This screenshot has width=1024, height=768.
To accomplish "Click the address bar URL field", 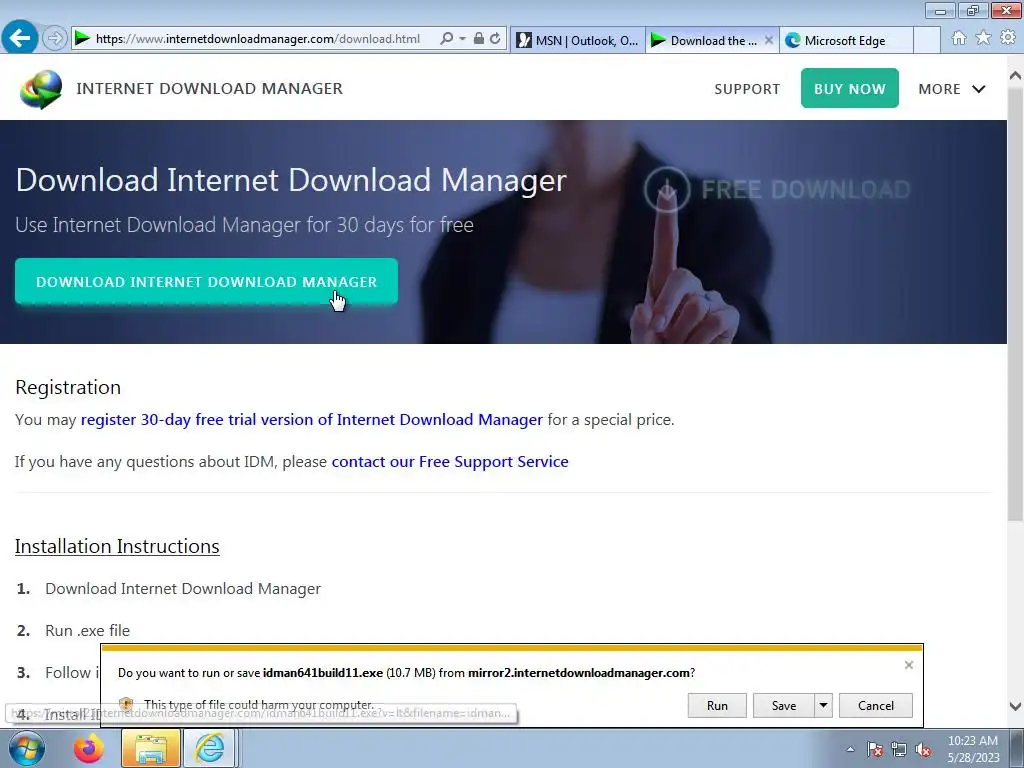I will (257, 39).
